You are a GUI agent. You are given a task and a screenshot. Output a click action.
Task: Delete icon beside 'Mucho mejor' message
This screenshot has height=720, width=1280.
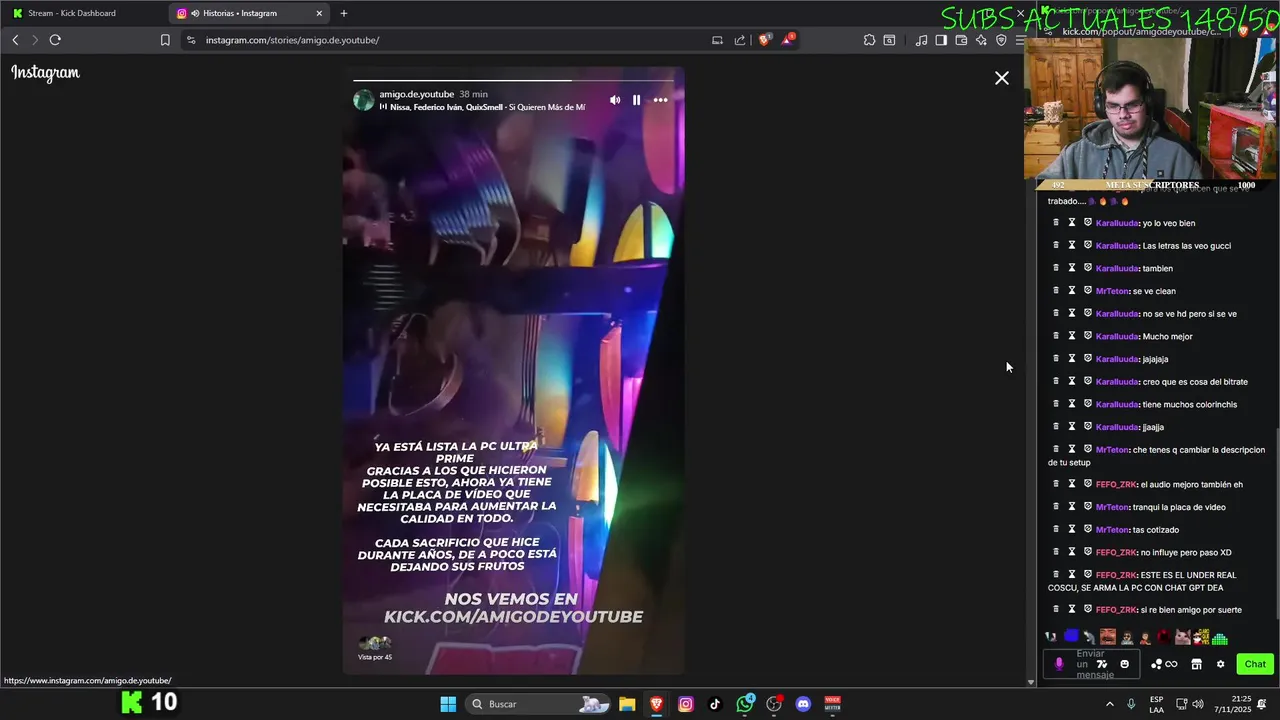tap(1056, 336)
